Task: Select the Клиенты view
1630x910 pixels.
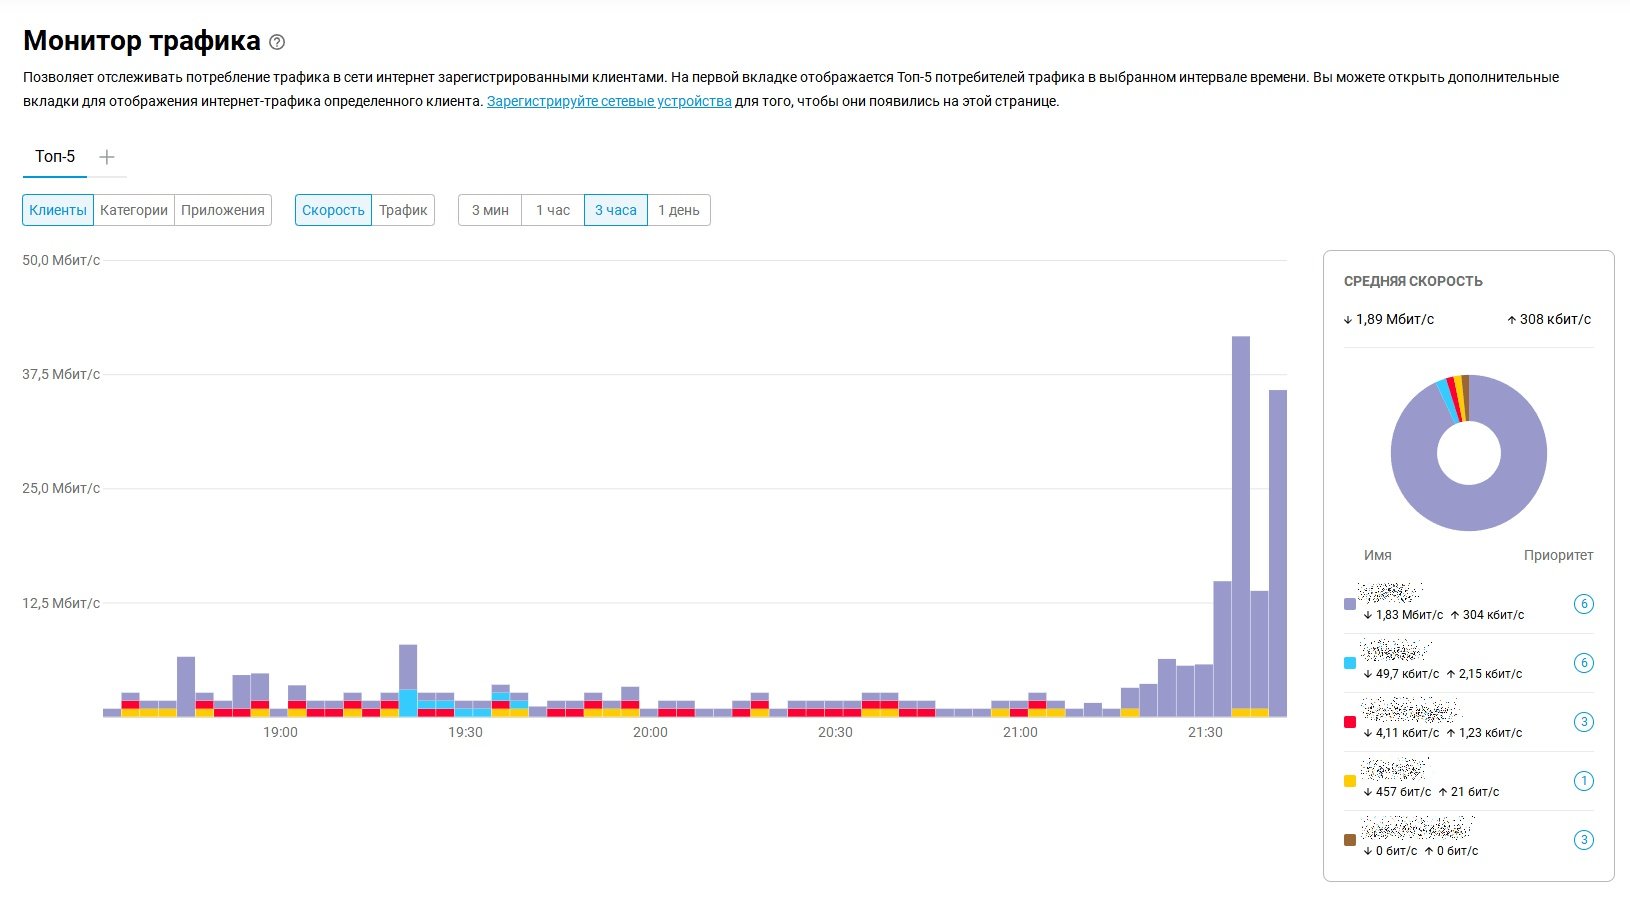Action: click(58, 210)
